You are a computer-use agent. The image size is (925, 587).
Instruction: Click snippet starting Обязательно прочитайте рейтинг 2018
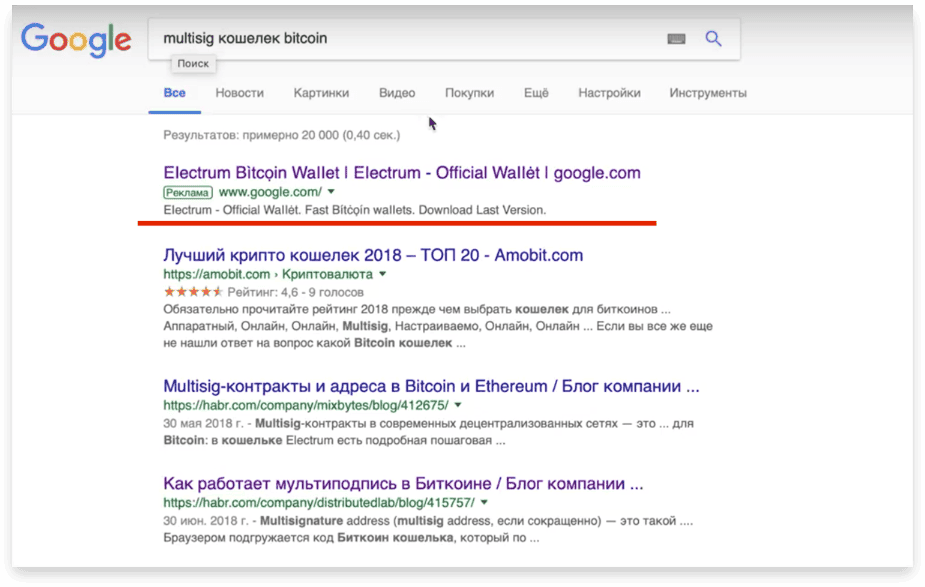pos(438,326)
